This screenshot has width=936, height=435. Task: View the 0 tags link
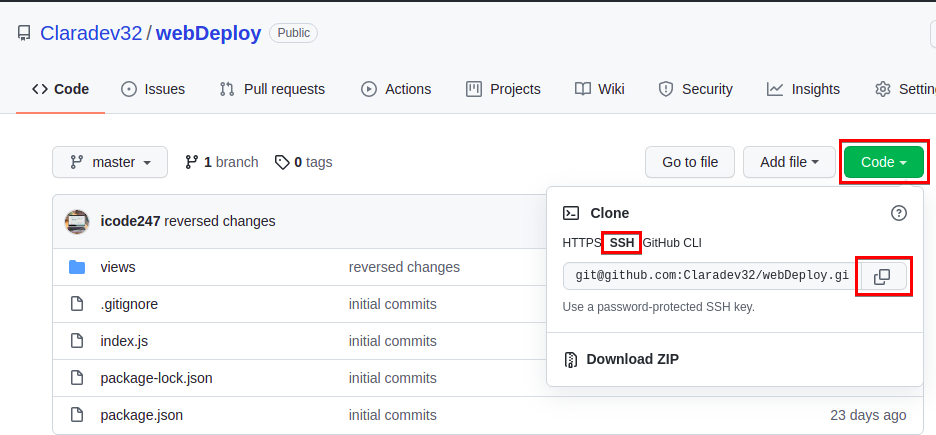pyautogui.click(x=303, y=162)
